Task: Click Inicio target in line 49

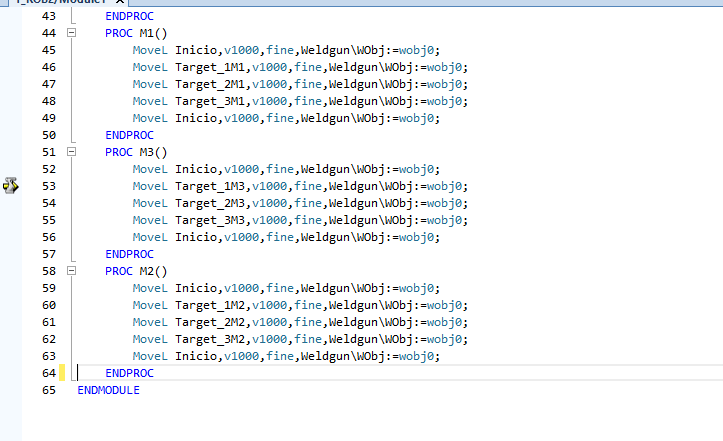Action: pos(196,118)
